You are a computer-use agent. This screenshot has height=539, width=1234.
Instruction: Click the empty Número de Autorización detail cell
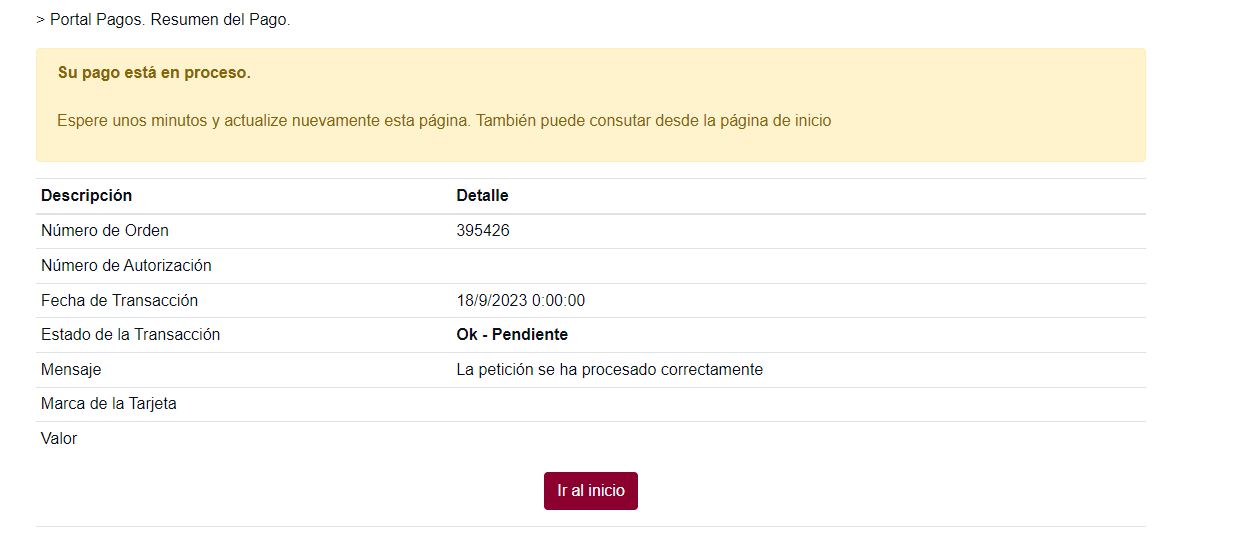tap(797, 266)
